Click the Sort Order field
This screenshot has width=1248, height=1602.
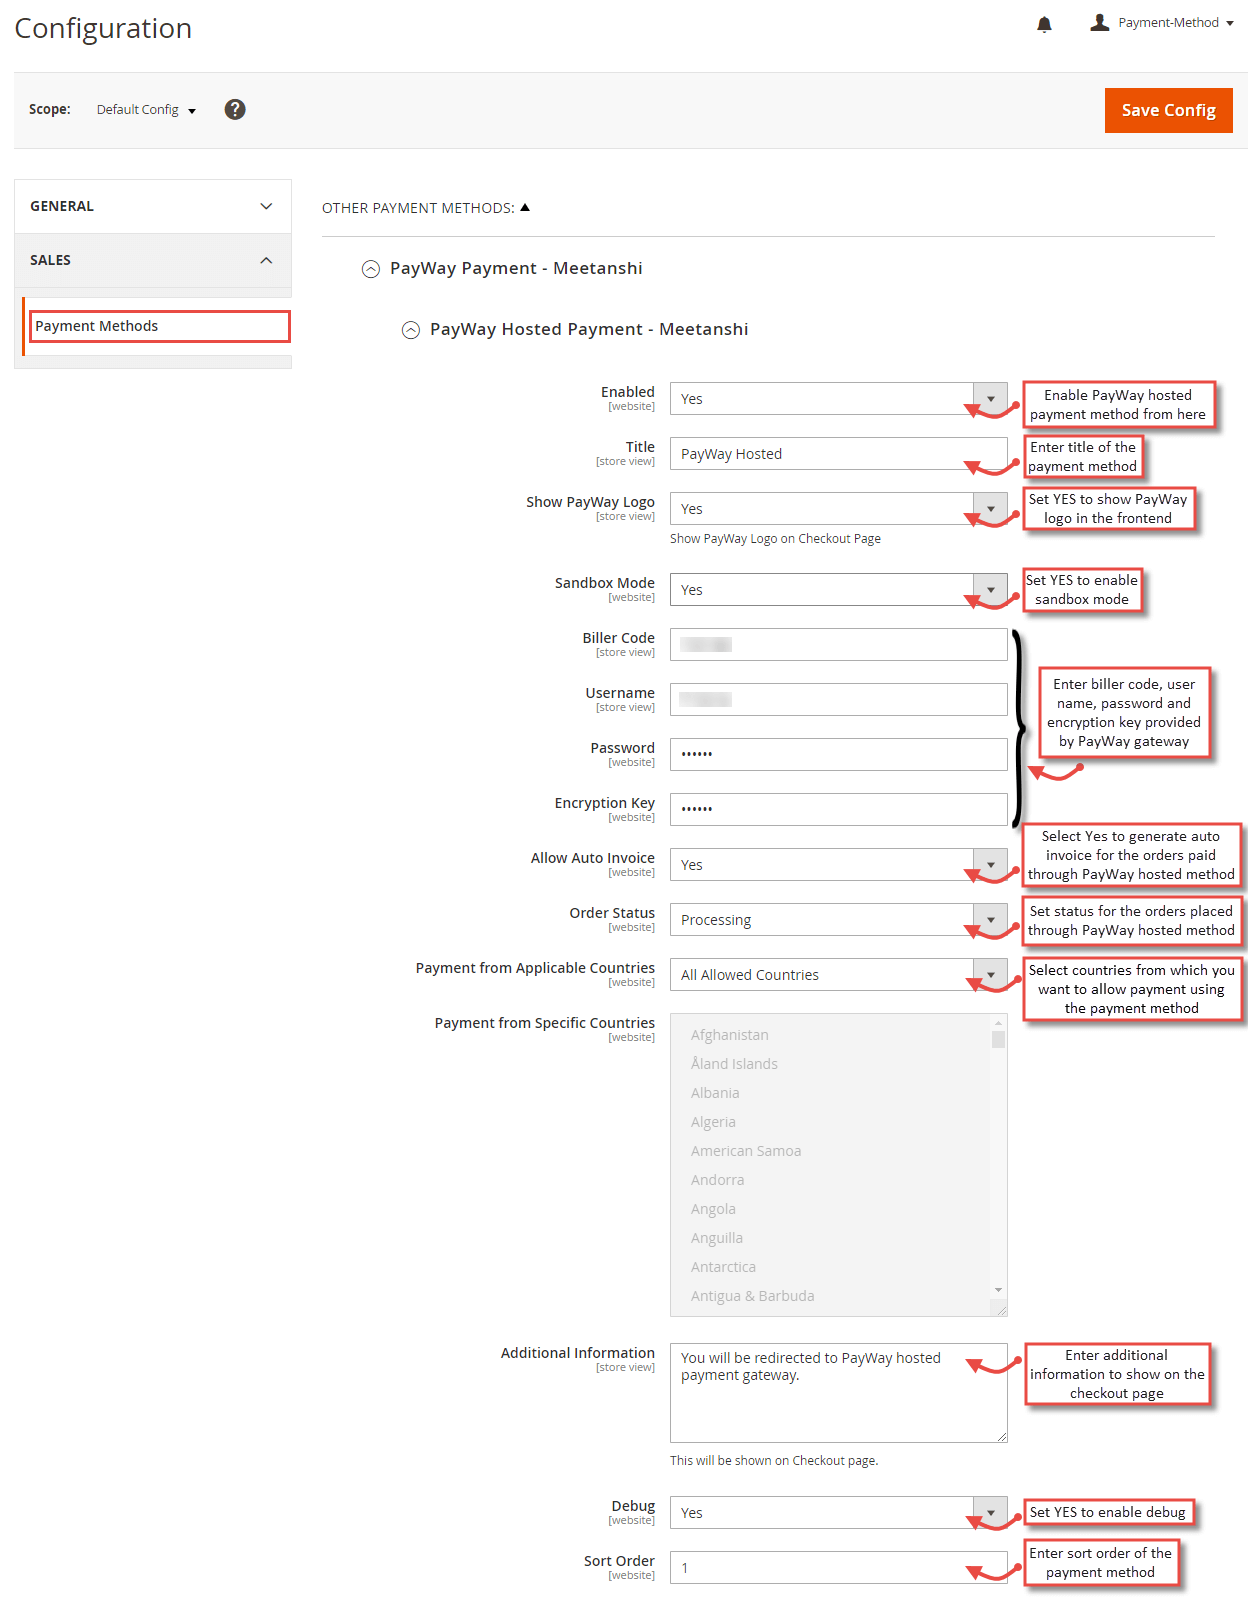pos(838,1568)
